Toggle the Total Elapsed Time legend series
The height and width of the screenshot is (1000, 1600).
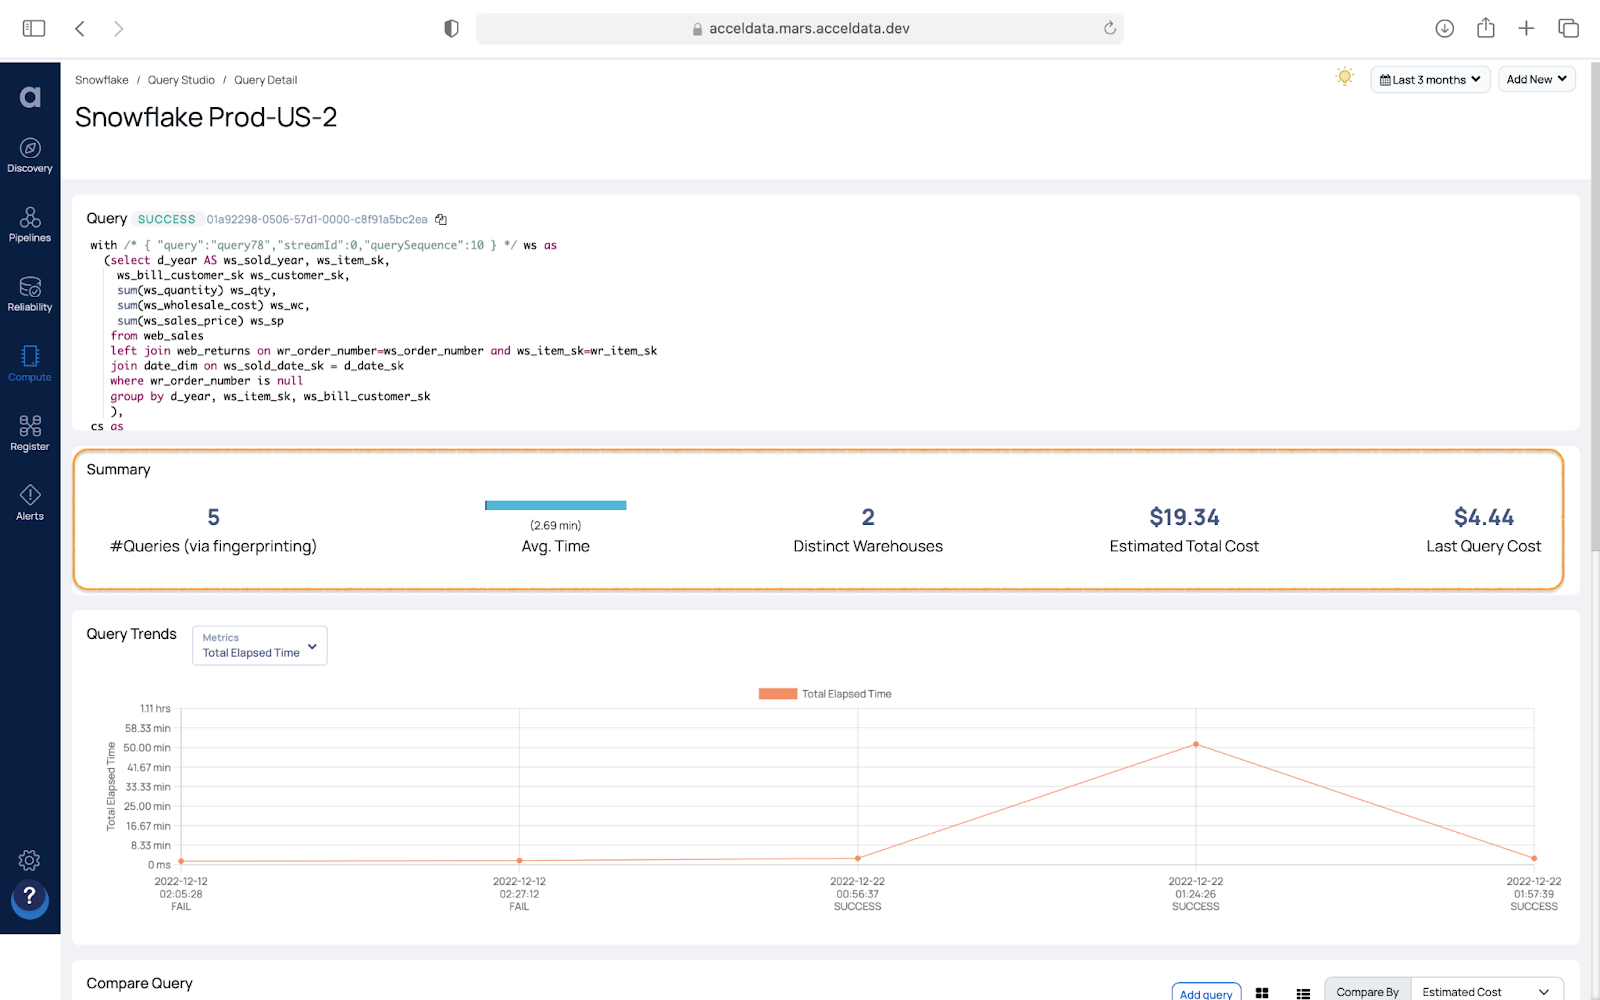tap(825, 694)
